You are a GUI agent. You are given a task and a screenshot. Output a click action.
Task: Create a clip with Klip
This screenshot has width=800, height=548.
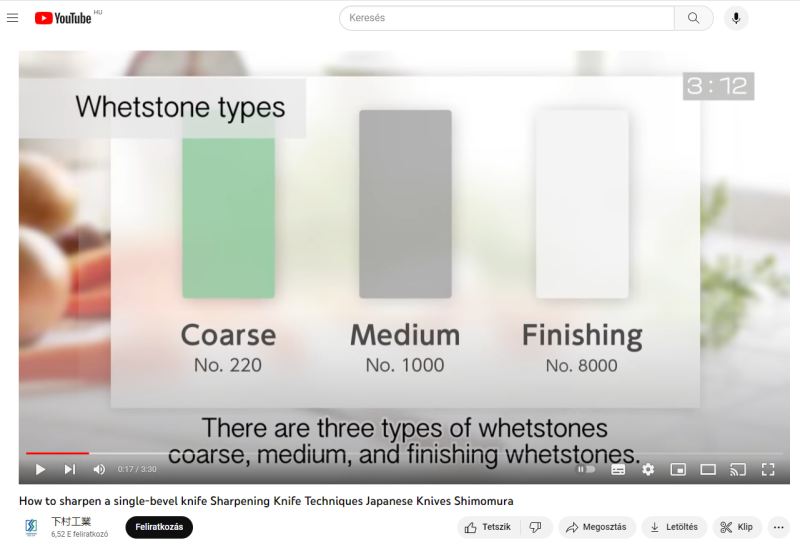pos(737,527)
